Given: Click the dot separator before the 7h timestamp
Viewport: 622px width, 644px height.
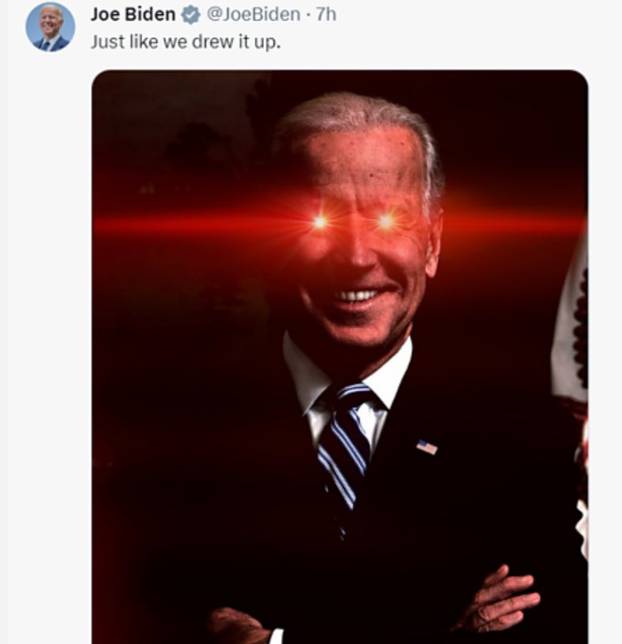Looking at the screenshot, I should pos(308,16).
